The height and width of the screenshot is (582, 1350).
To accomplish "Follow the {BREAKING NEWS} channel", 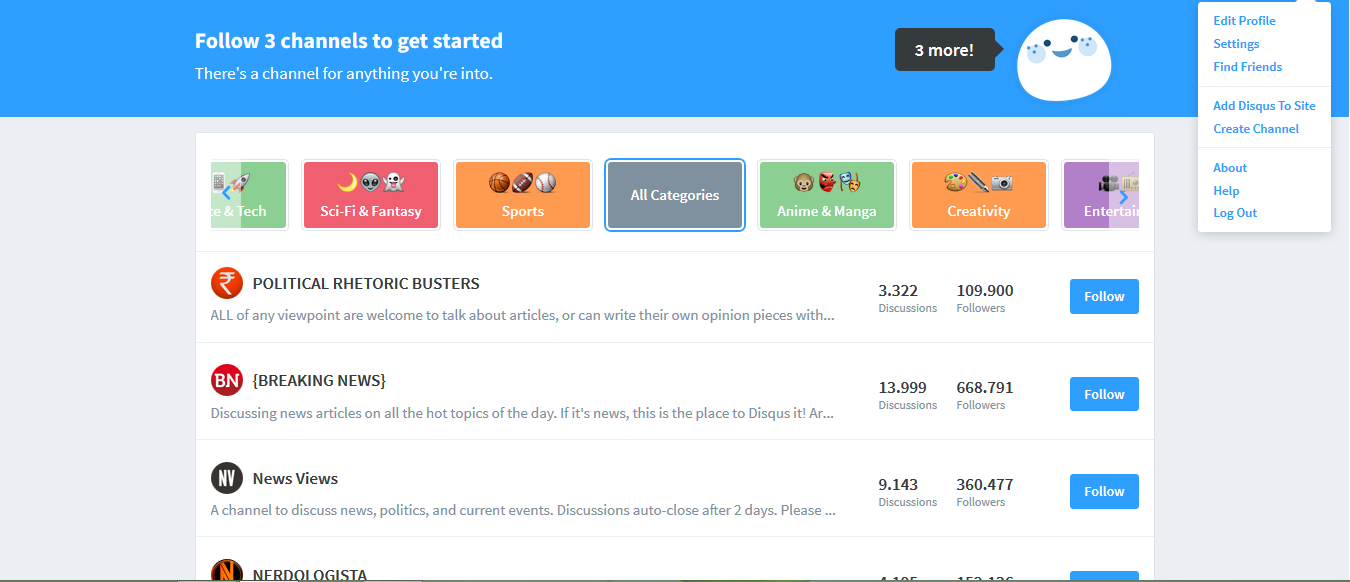I will tap(1104, 394).
